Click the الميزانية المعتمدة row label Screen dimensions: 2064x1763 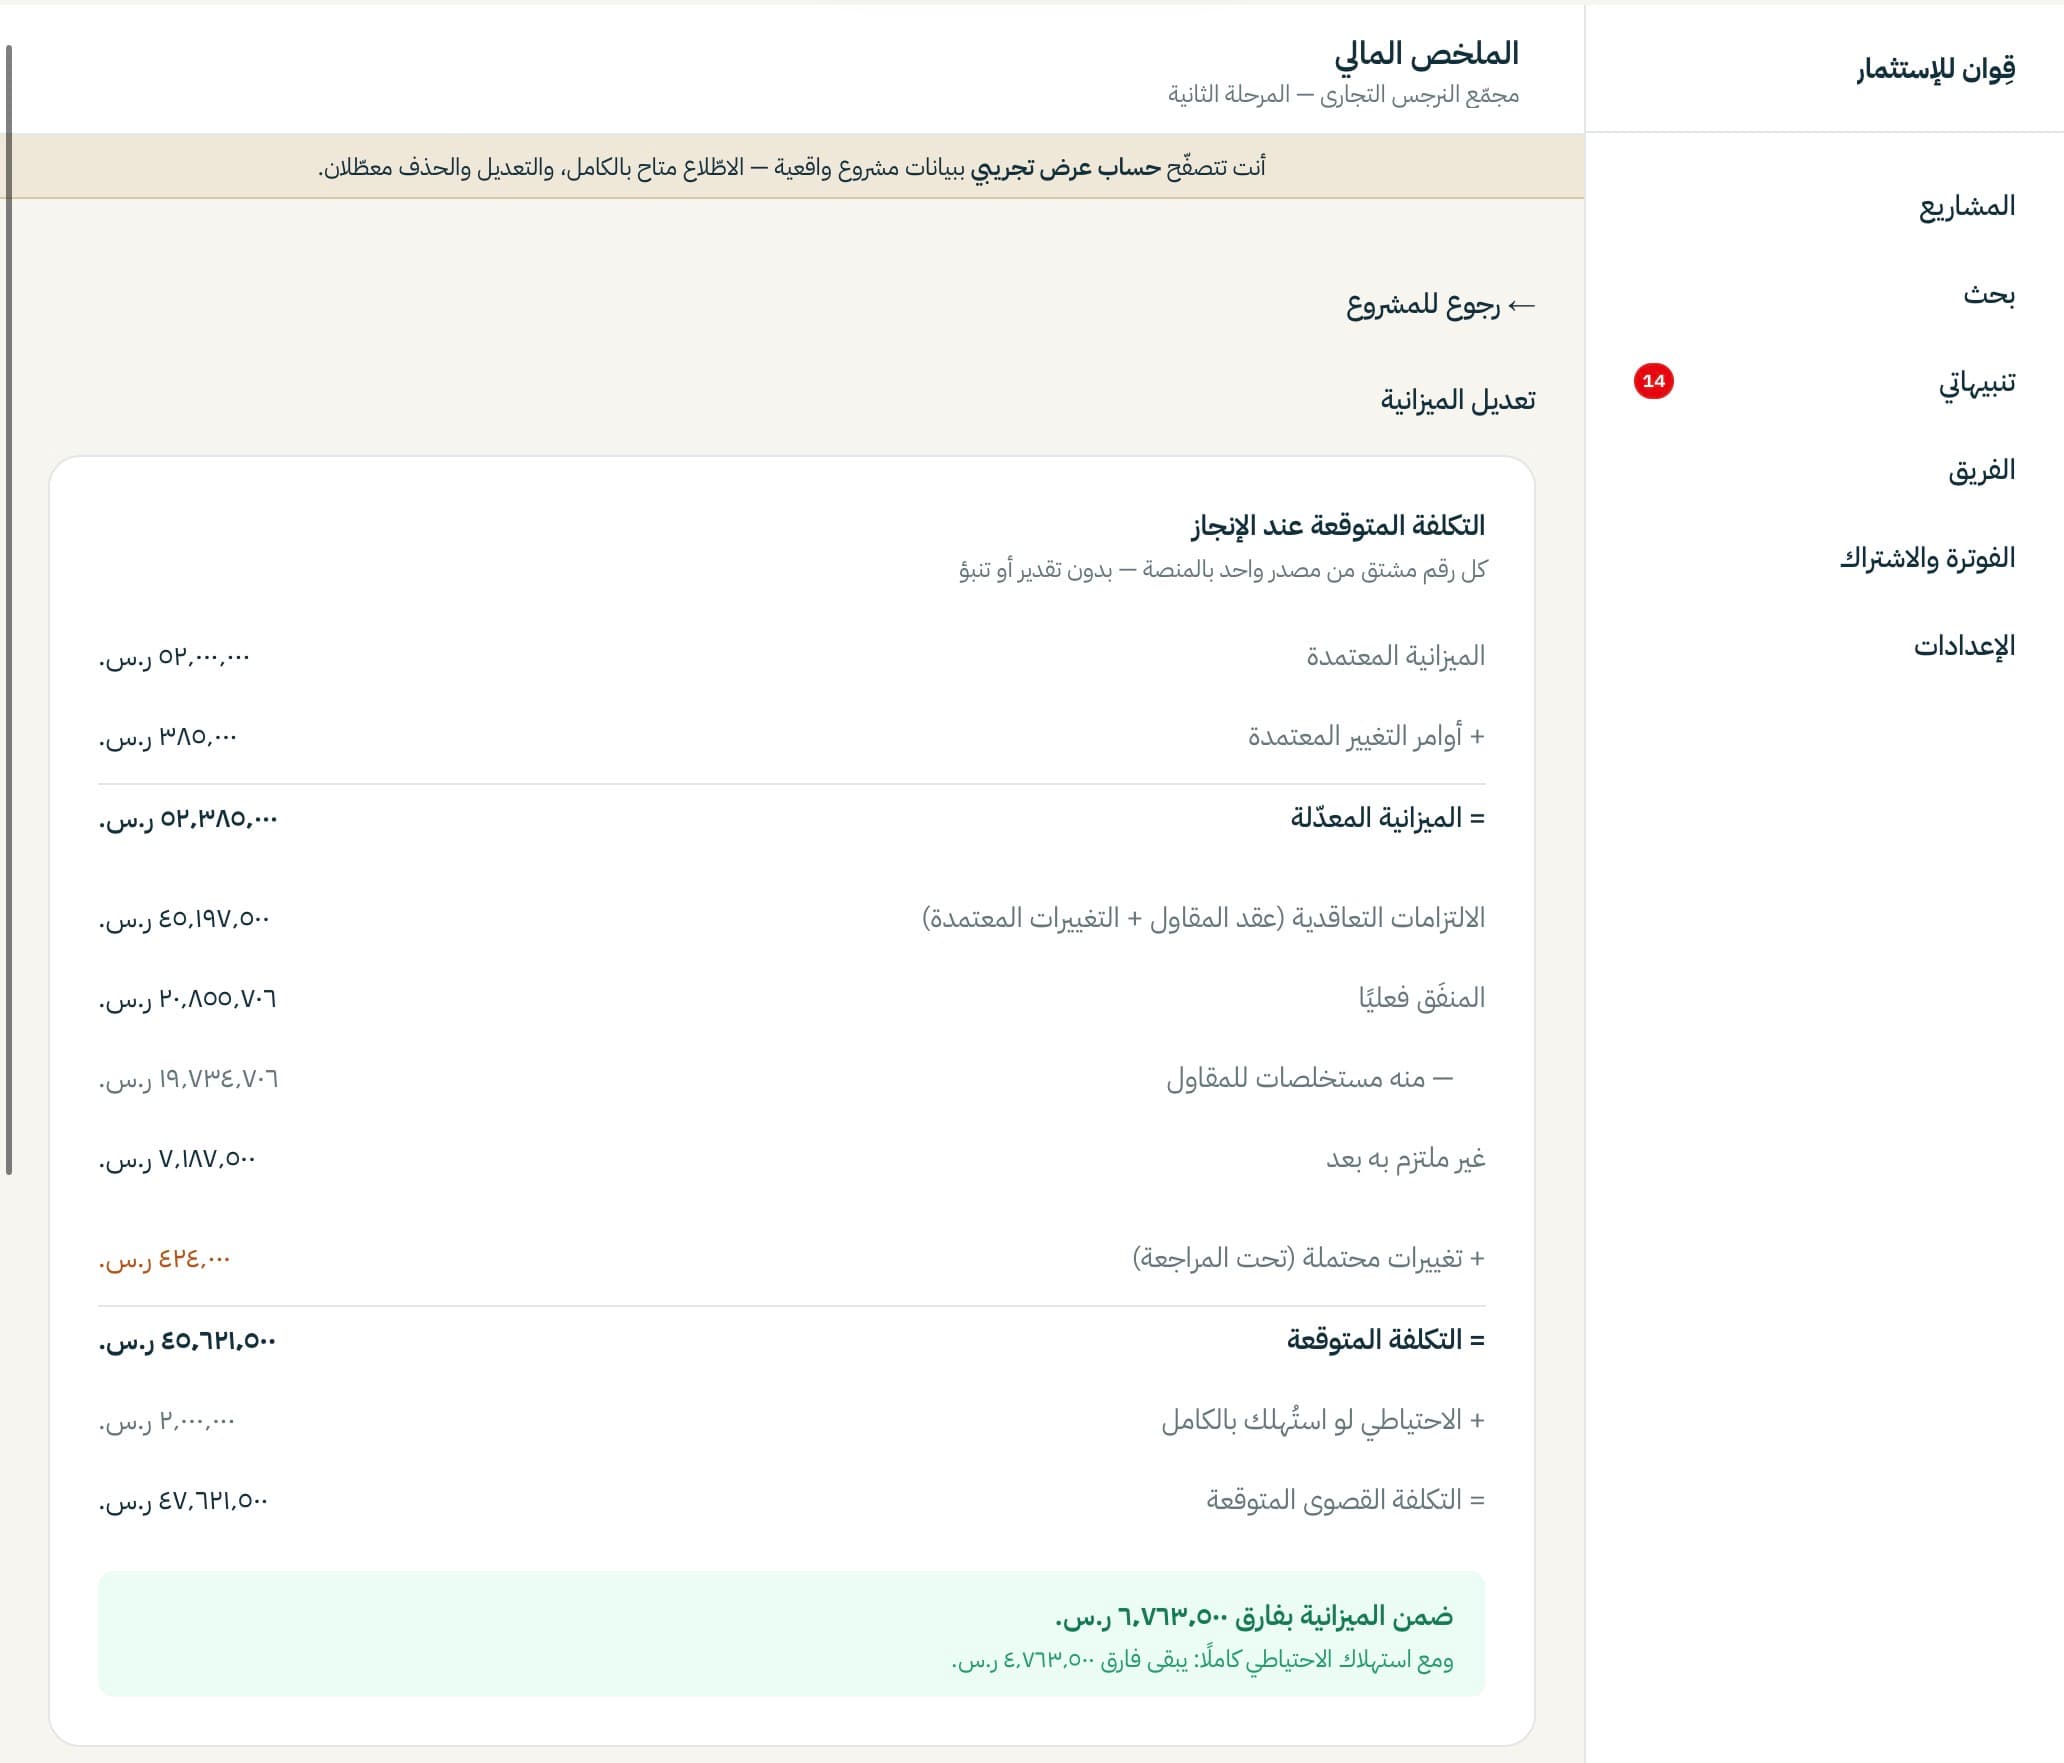click(1395, 657)
